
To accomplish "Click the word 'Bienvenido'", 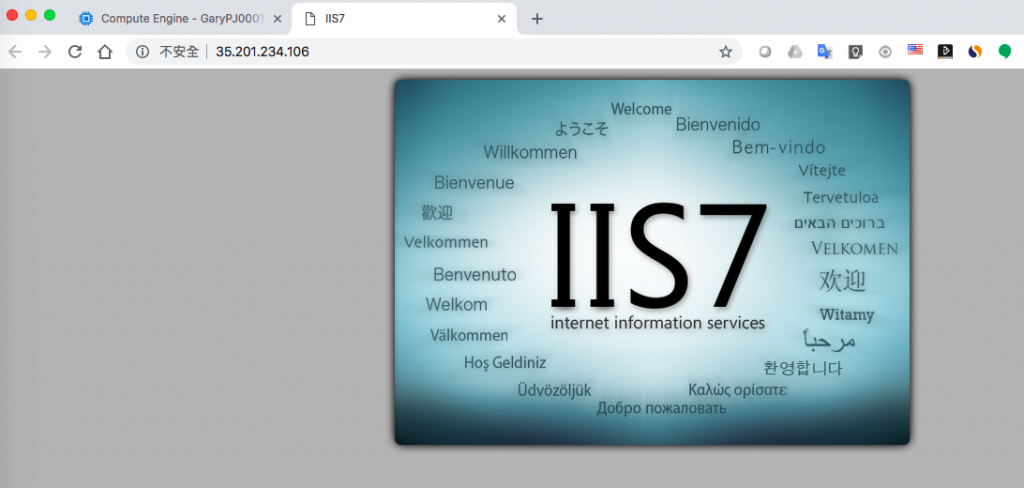I will [718, 124].
